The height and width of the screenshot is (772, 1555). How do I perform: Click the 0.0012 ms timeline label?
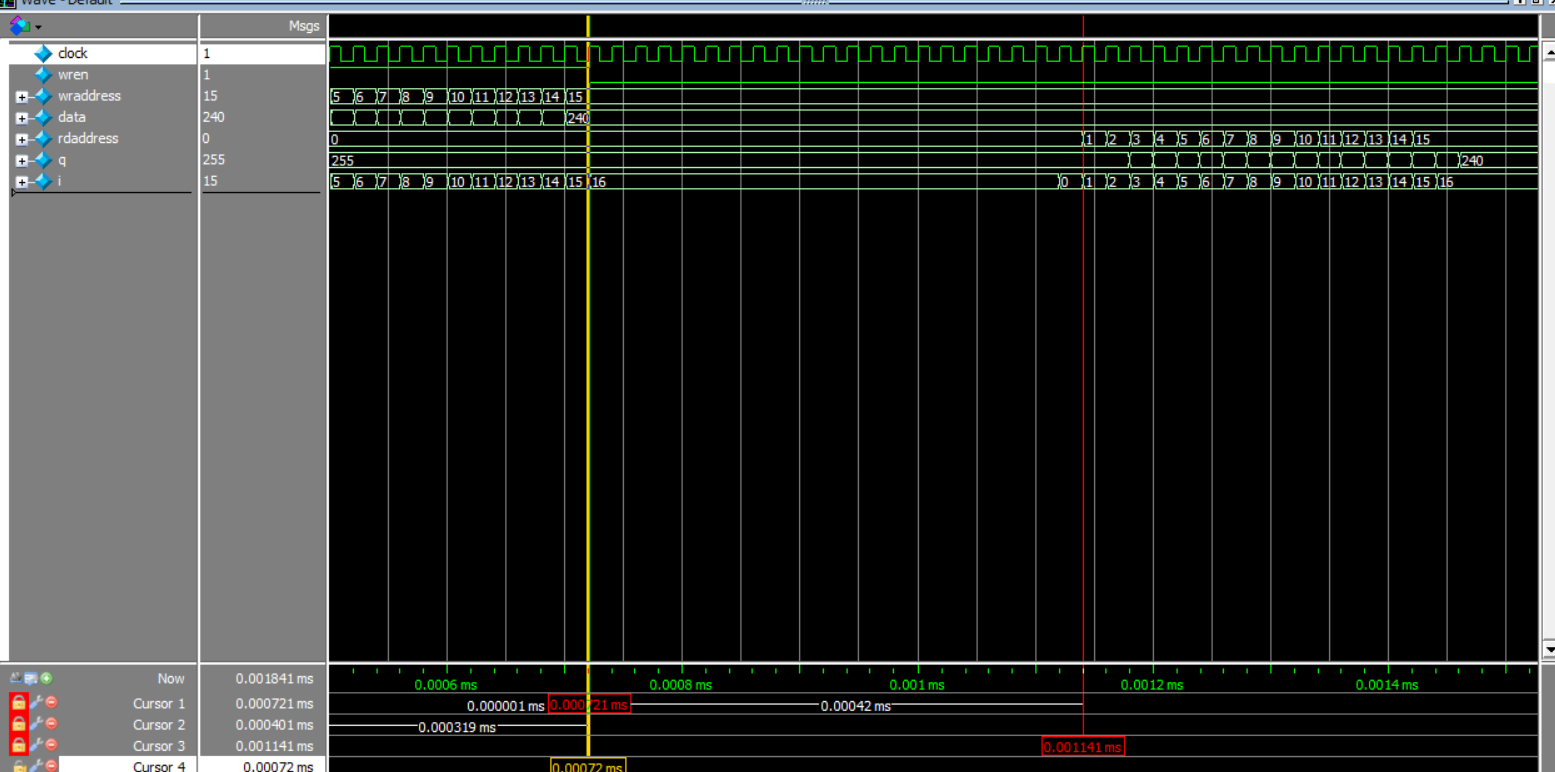point(1152,684)
